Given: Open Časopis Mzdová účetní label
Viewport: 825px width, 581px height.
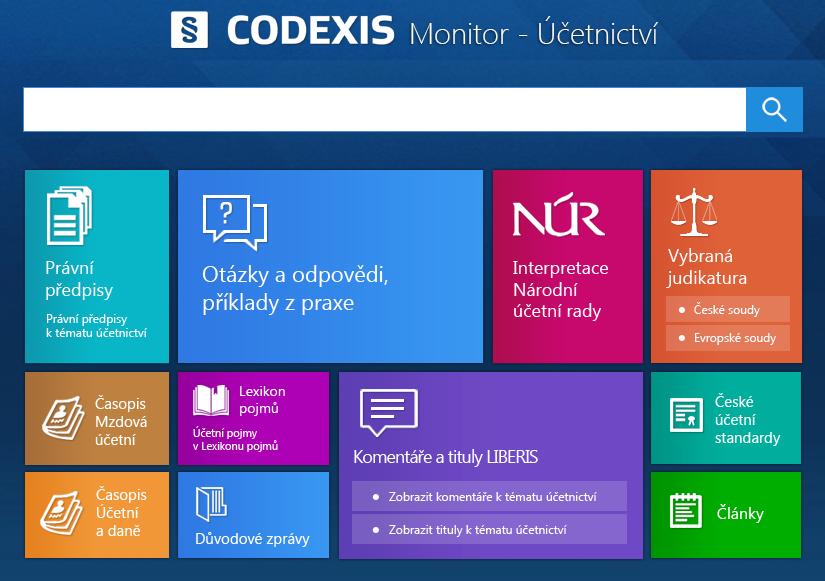Looking at the screenshot, I should (x=121, y=422).
